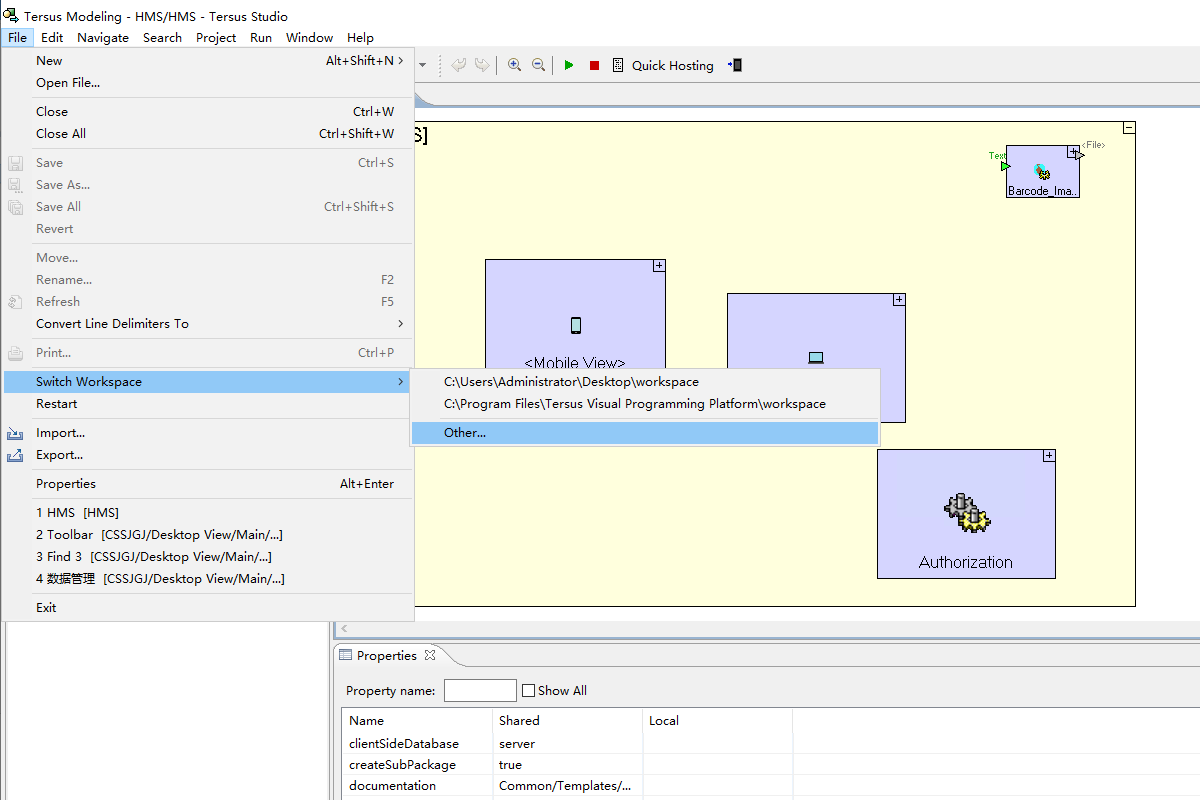
Task: Expand the Mobile View block plus
Action: coord(659,266)
